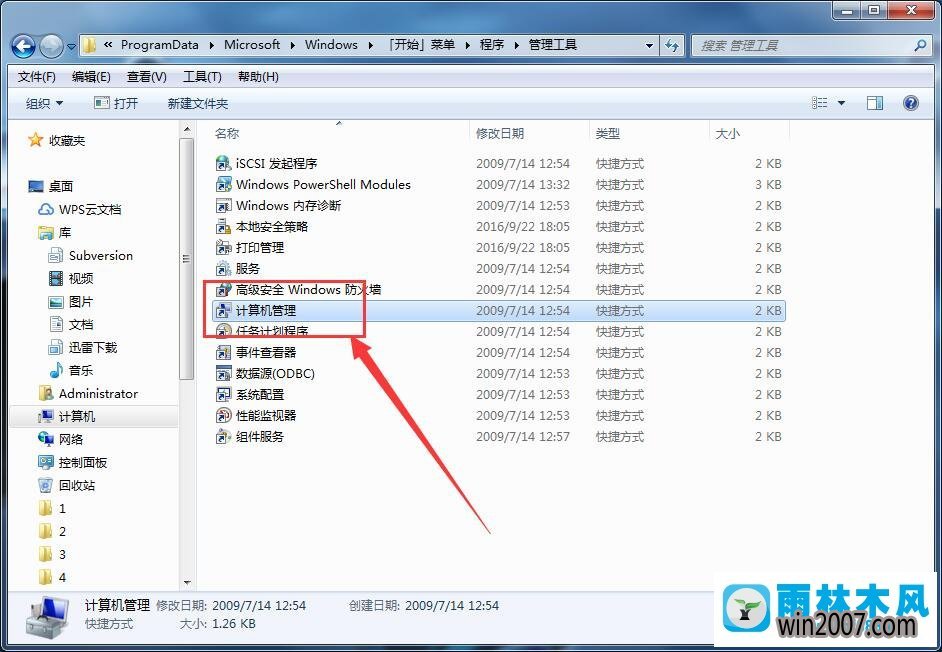
Task: Click the 系统配置 shortcut icon
Action: 223,395
